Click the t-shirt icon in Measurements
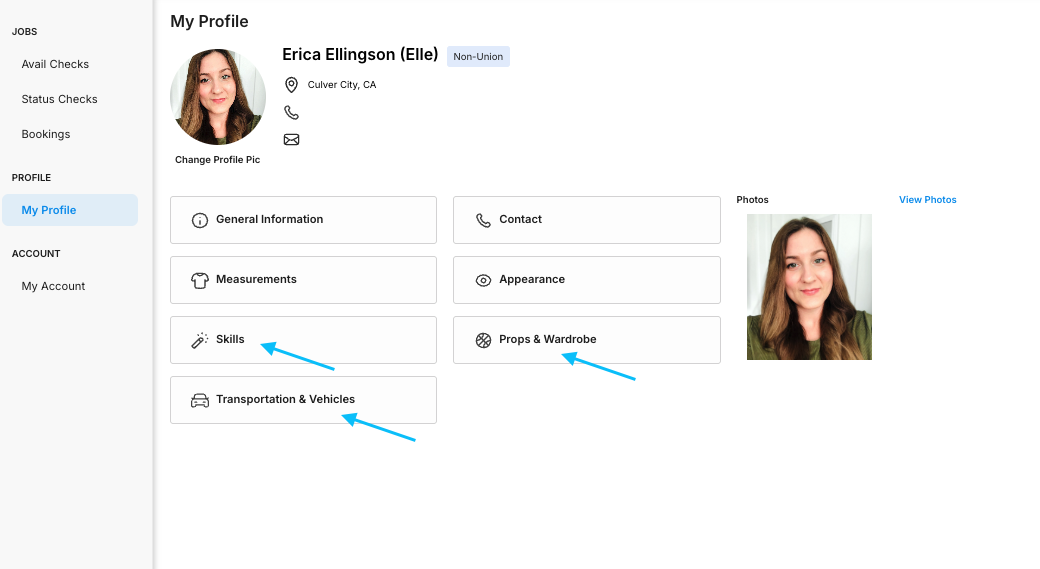The width and height of the screenshot is (1040, 569). pos(200,281)
